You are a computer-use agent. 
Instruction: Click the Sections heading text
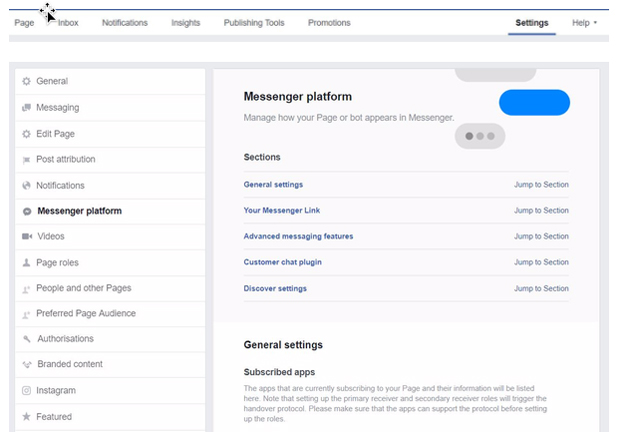coord(262,157)
